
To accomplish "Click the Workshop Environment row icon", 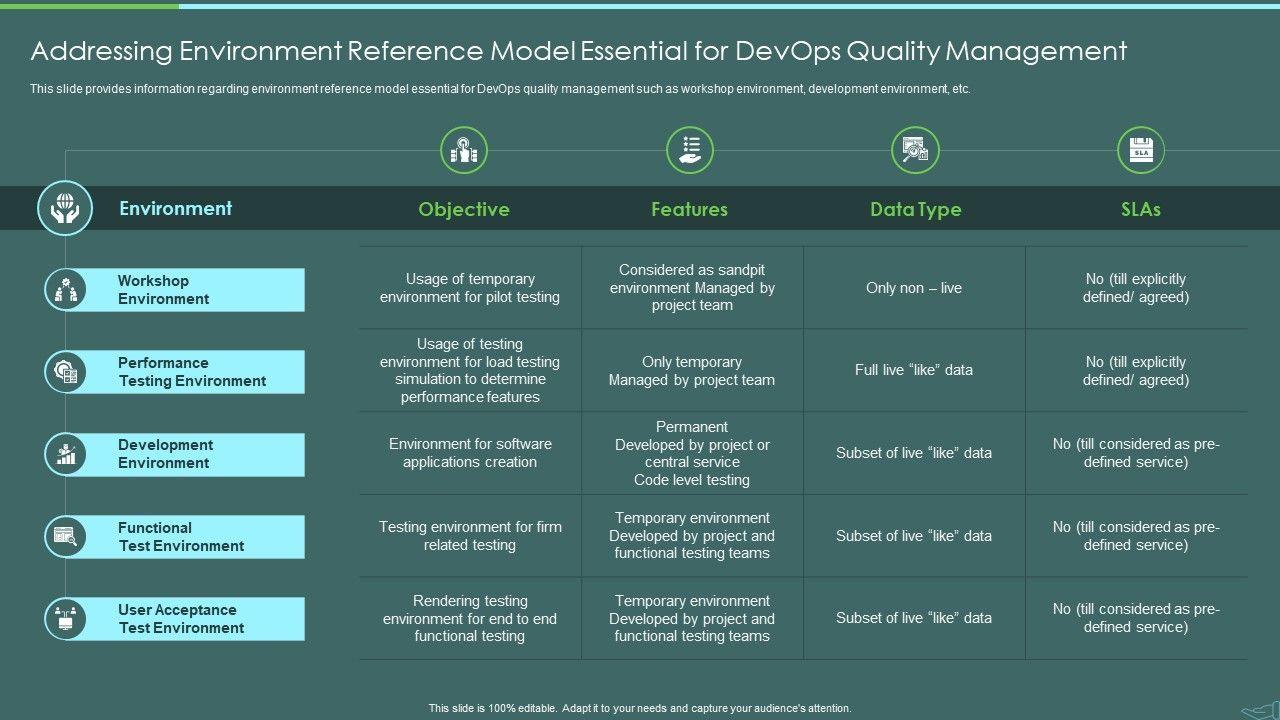I will (66, 290).
